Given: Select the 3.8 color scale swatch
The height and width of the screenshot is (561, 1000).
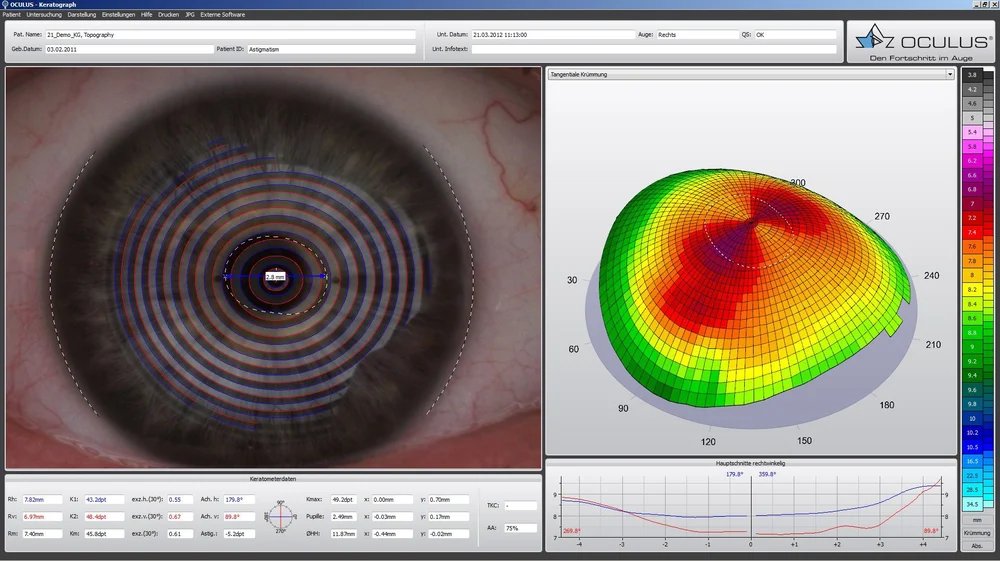Looking at the screenshot, I should coord(972,75).
